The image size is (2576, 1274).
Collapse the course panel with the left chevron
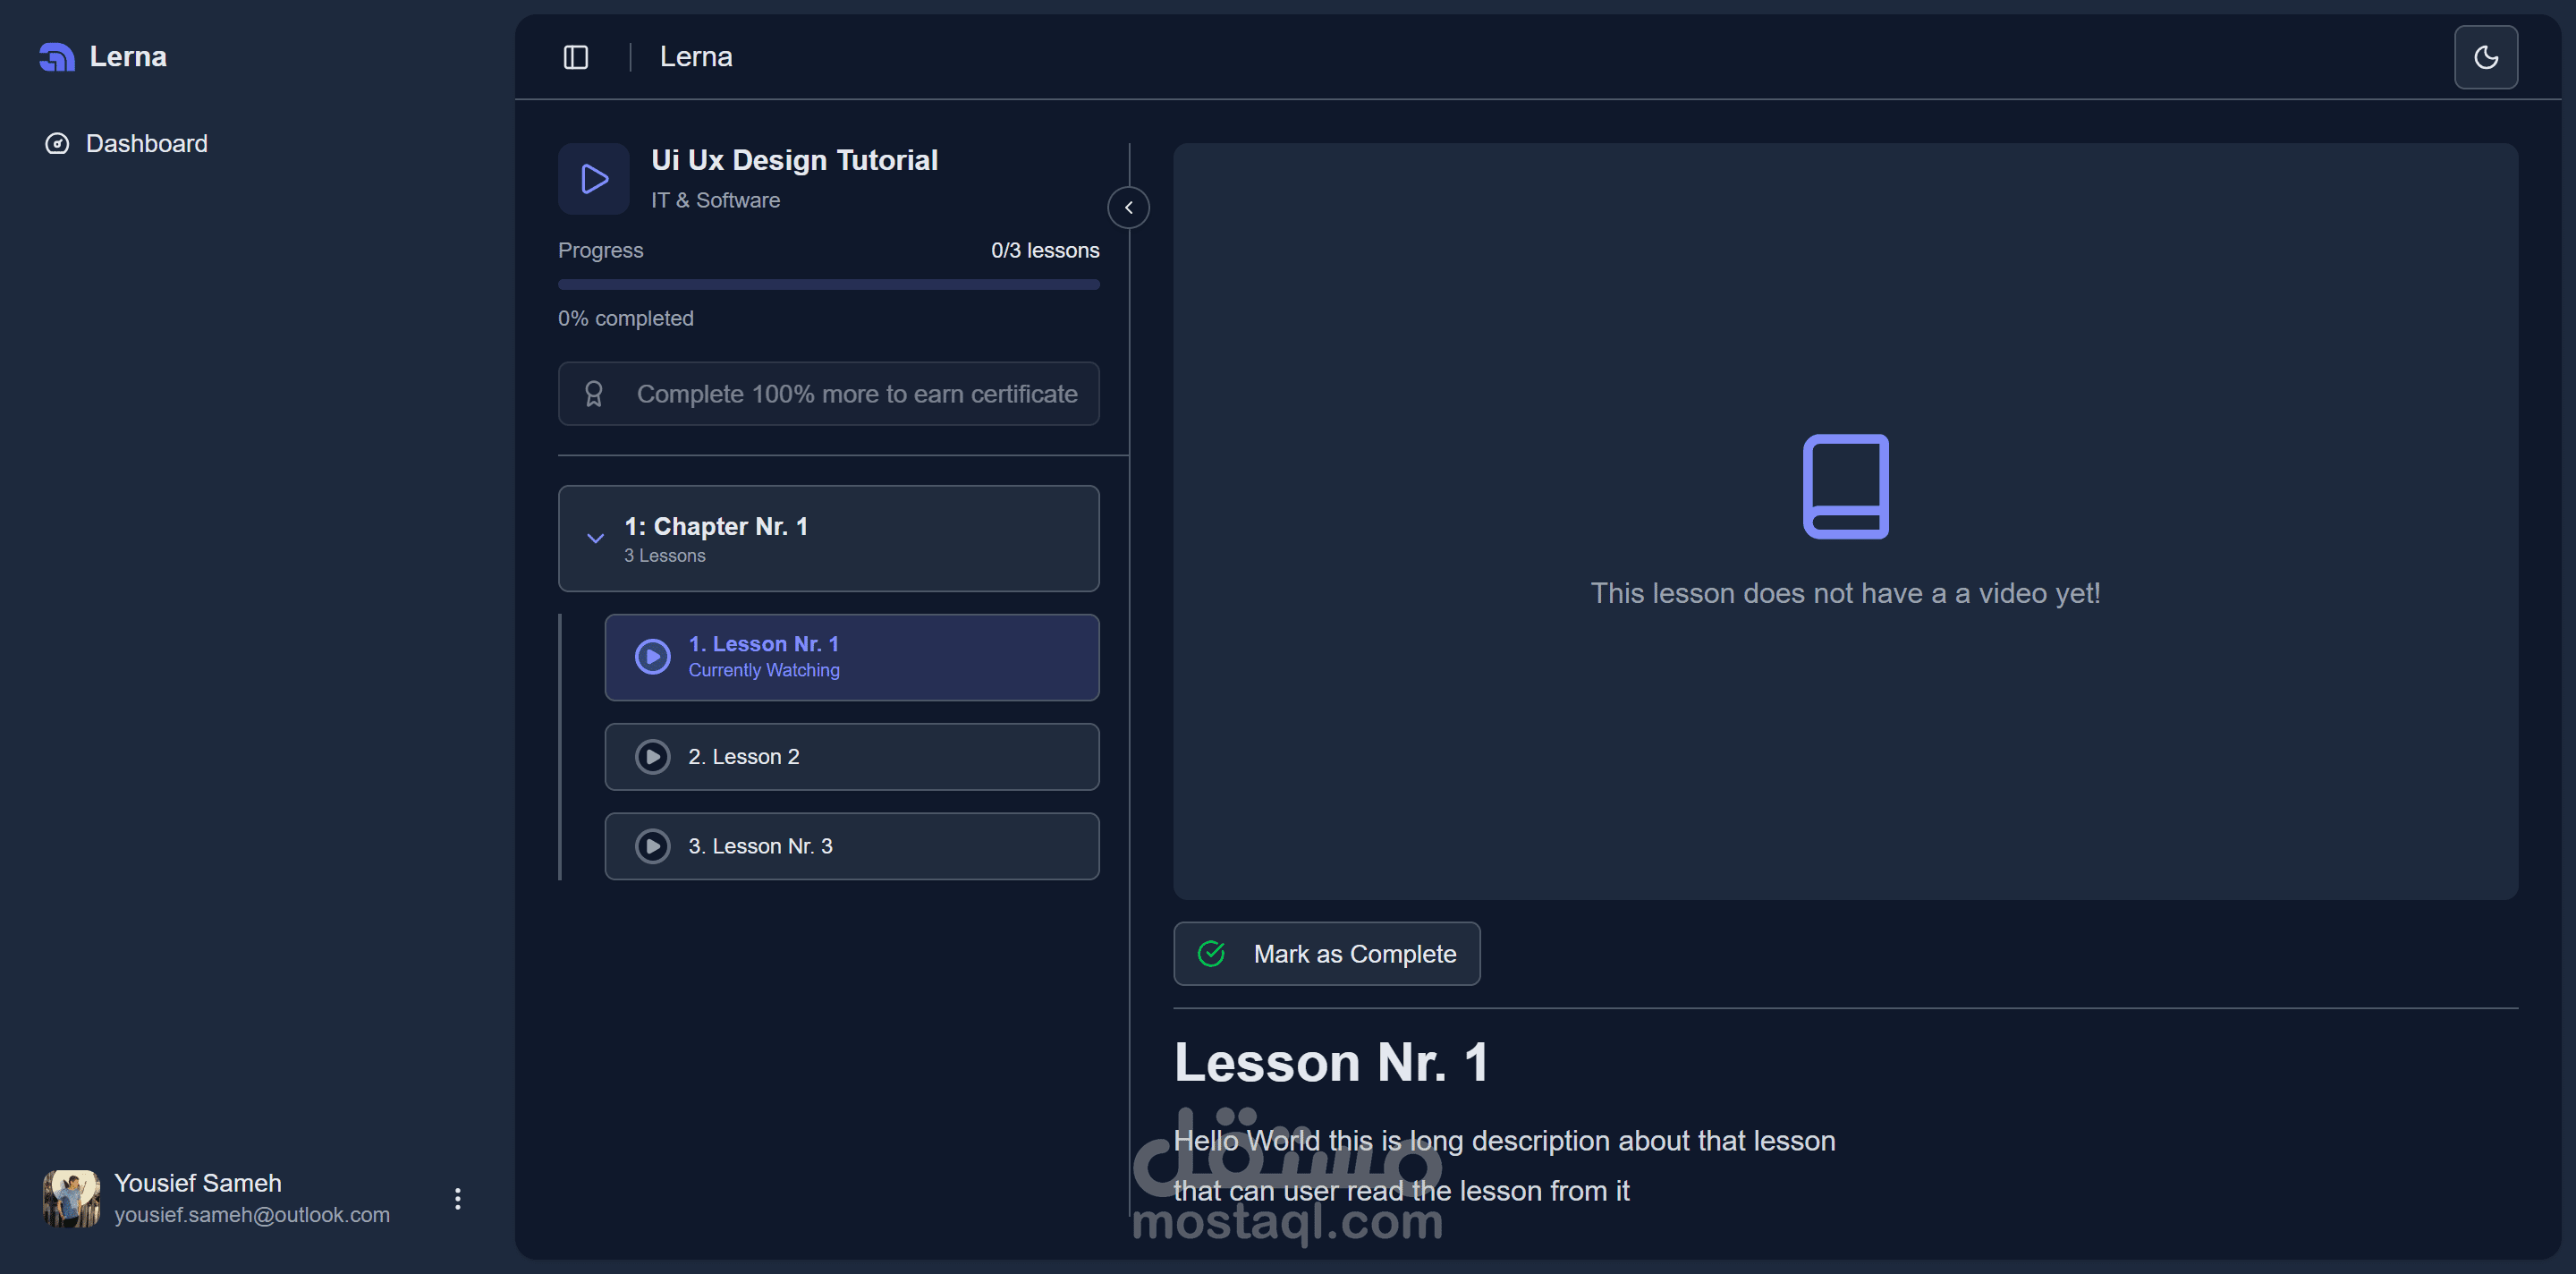[1129, 208]
